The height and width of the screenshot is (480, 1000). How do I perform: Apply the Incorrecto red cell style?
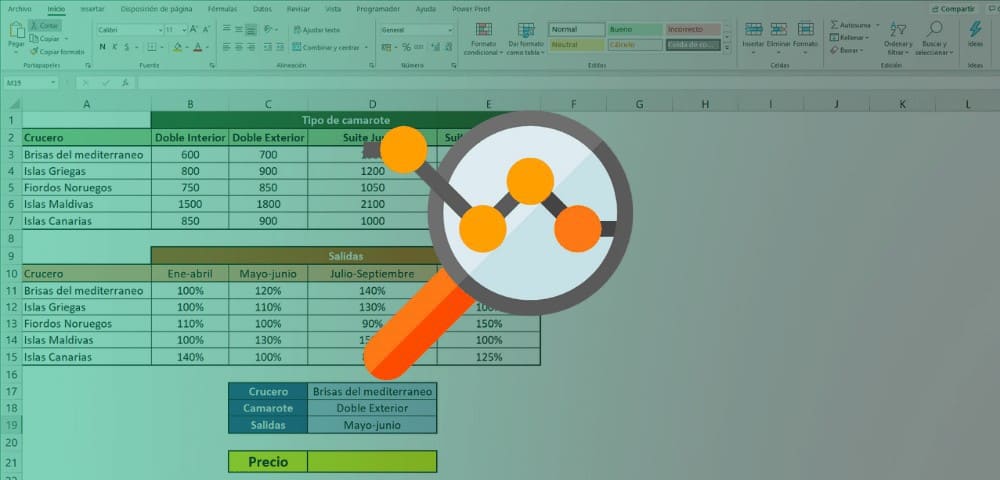coord(693,29)
